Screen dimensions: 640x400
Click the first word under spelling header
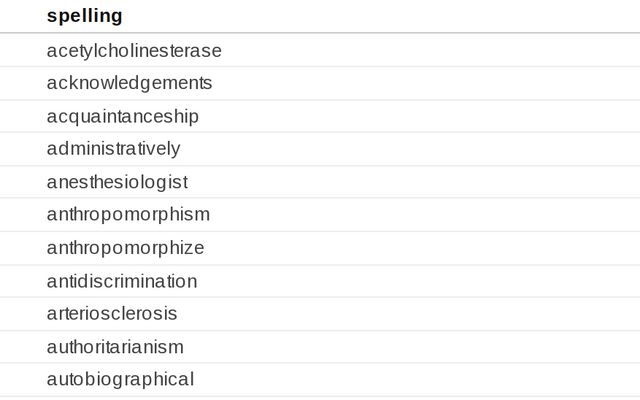[x=134, y=50]
